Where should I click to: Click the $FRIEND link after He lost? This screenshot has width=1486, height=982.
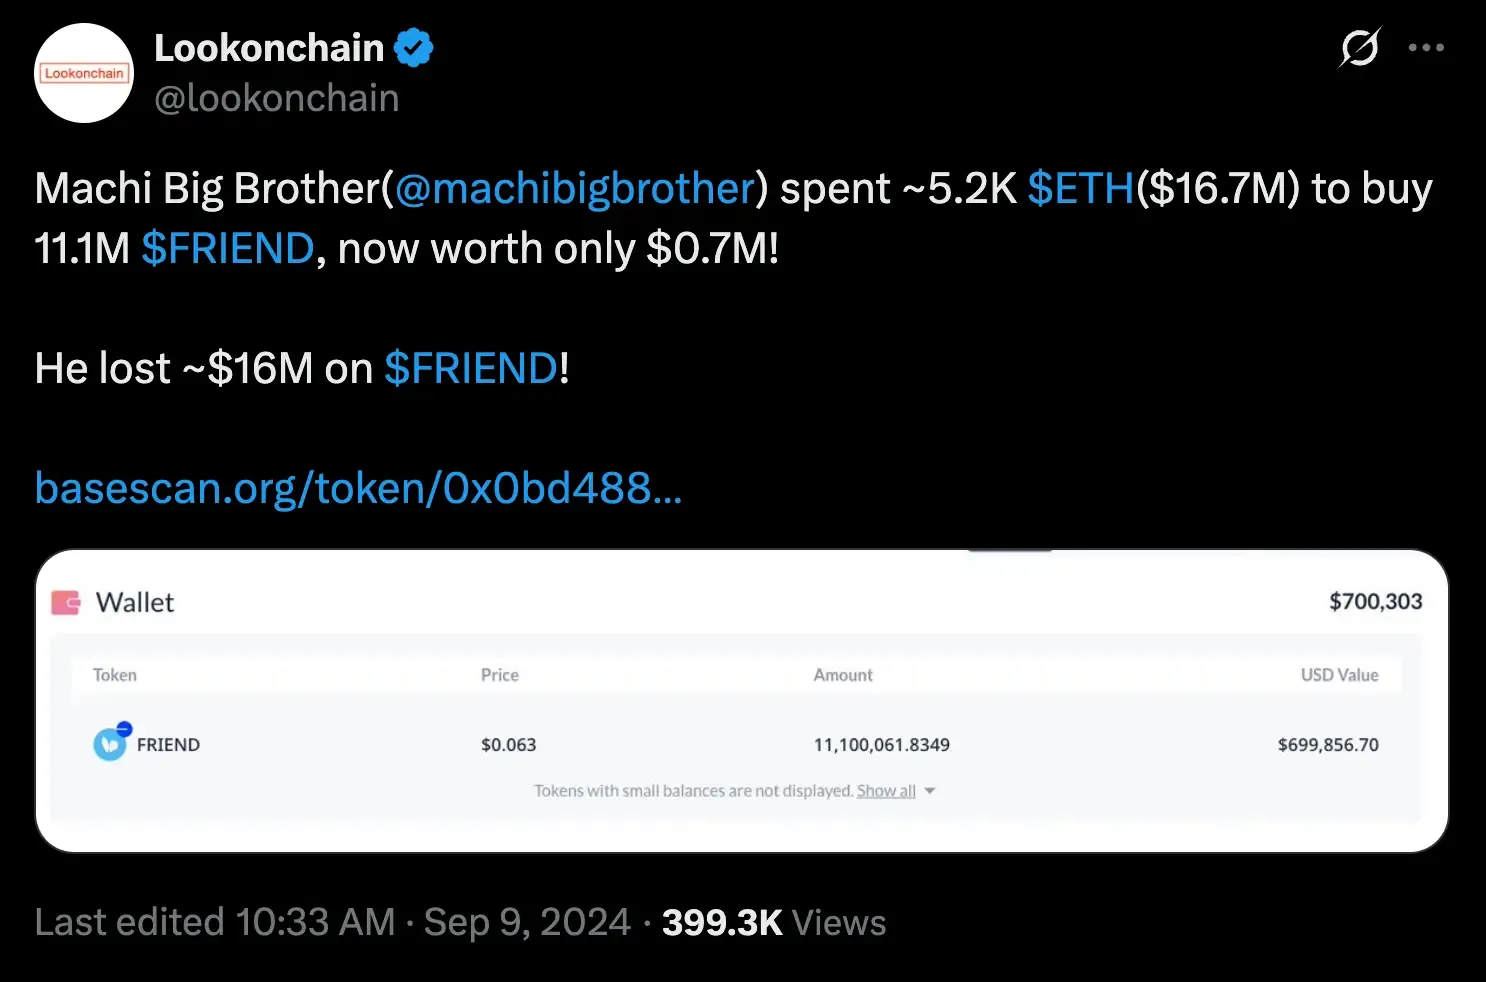[471, 368]
